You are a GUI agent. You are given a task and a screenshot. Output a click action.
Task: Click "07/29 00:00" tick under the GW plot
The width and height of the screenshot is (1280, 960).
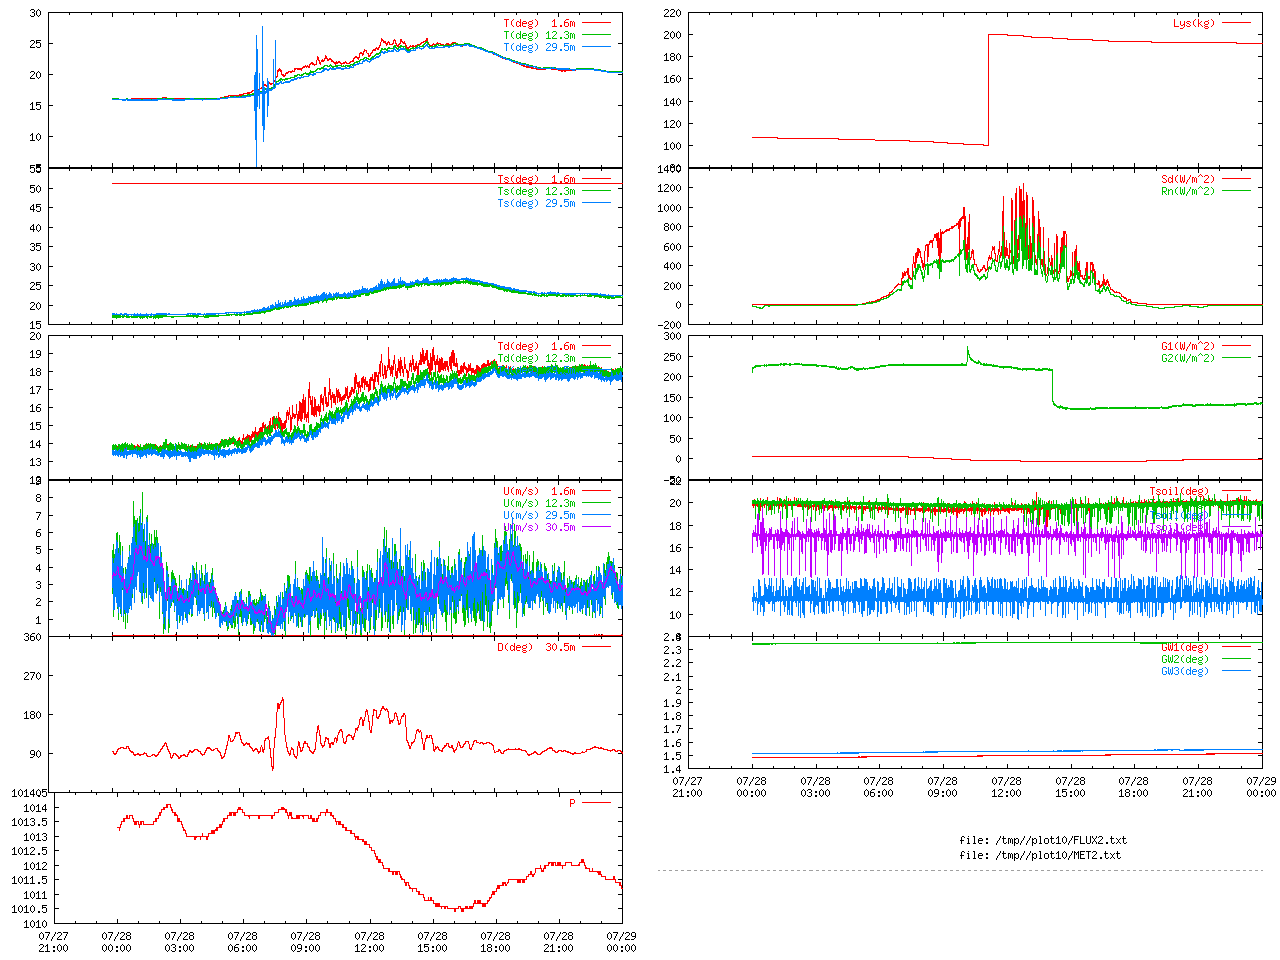[1261, 786]
